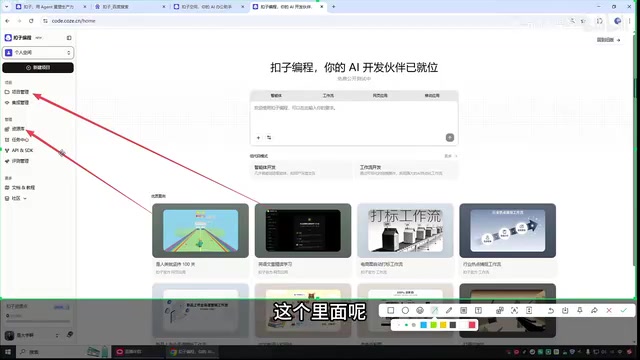
Task: Open the 智能体开发 mode card
Action: [x=301, y=170]
